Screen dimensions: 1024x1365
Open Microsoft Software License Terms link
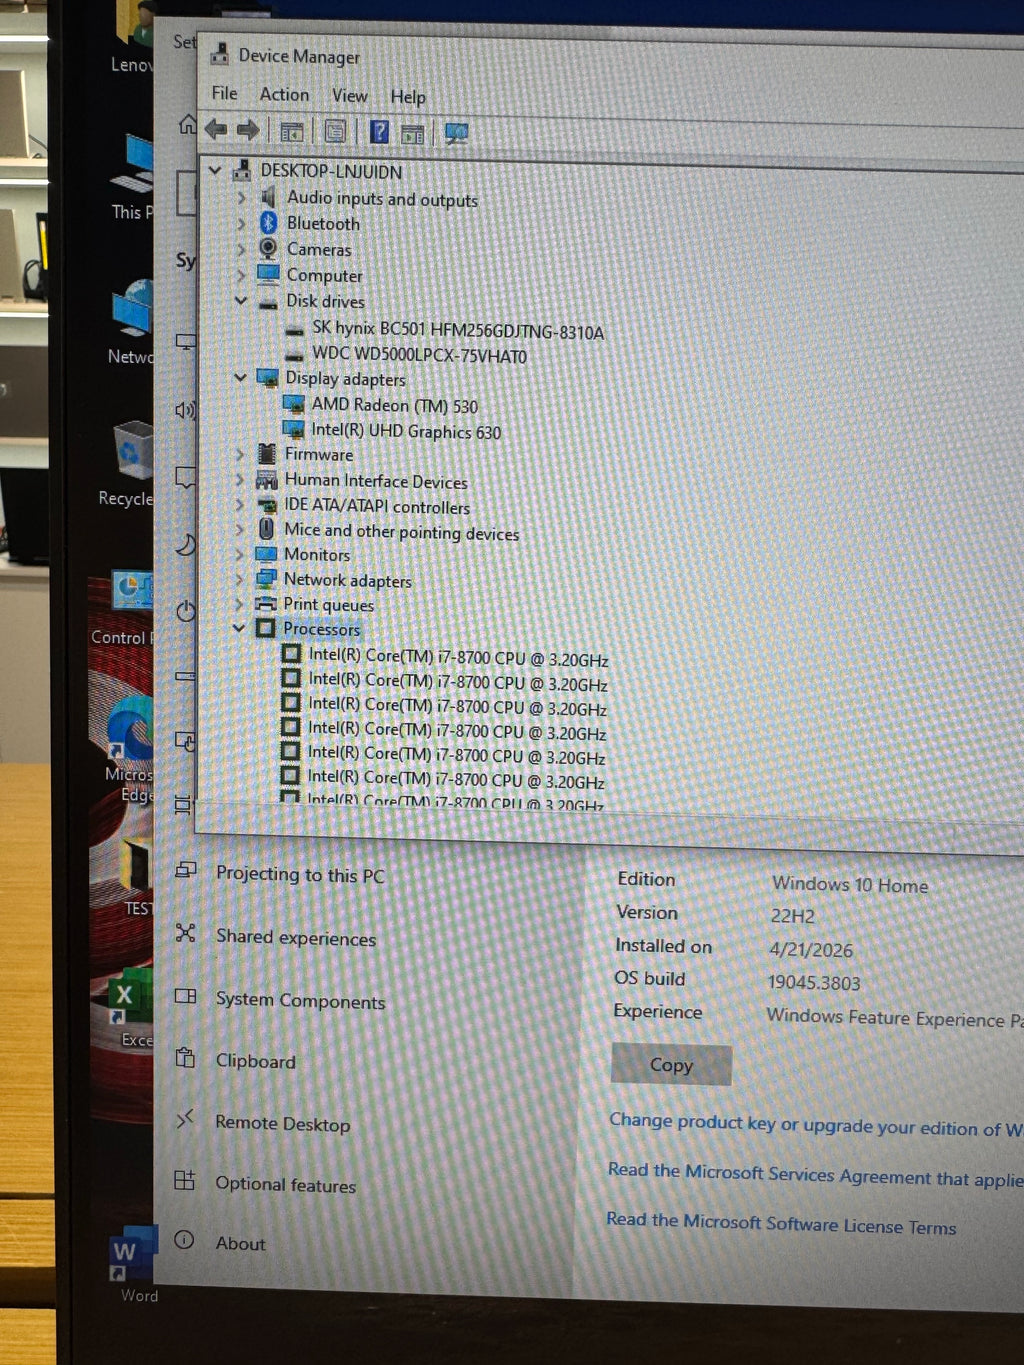pyautogui.click(x=781, y=1223)
